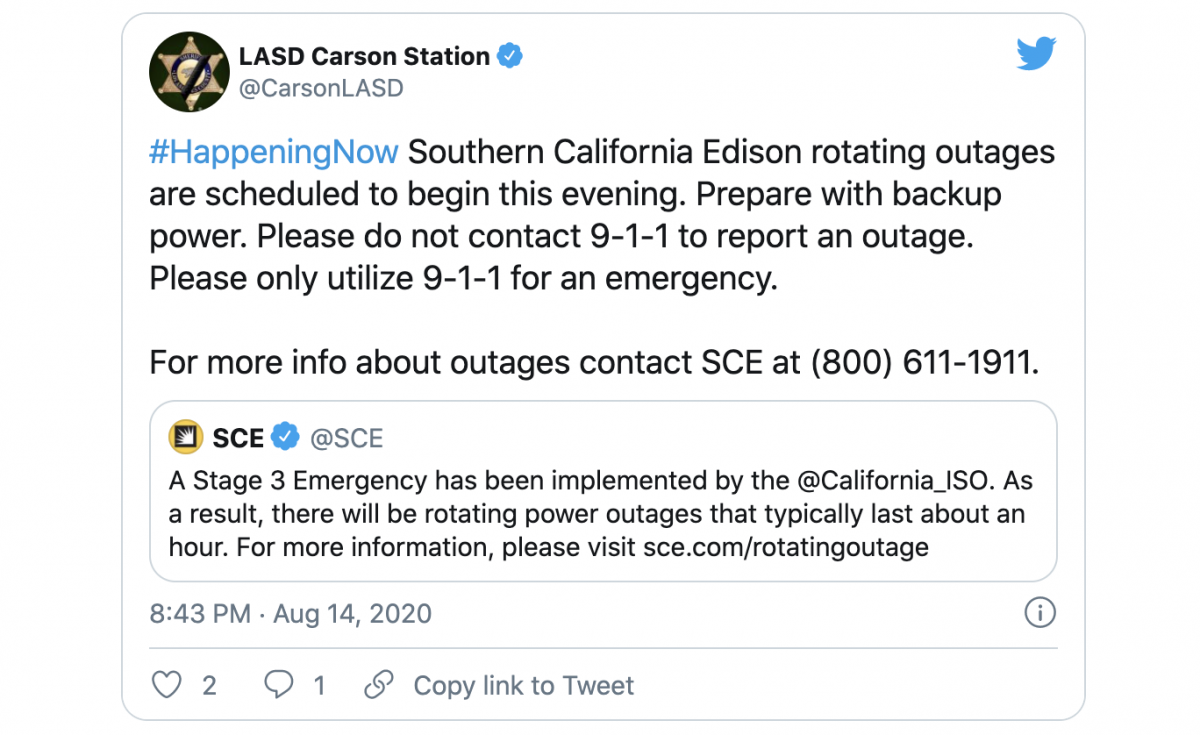The width and height of the screenshot is (1200, 735).
Task: Click the Twitter bird logo
Action: (x=1036, y=54)
